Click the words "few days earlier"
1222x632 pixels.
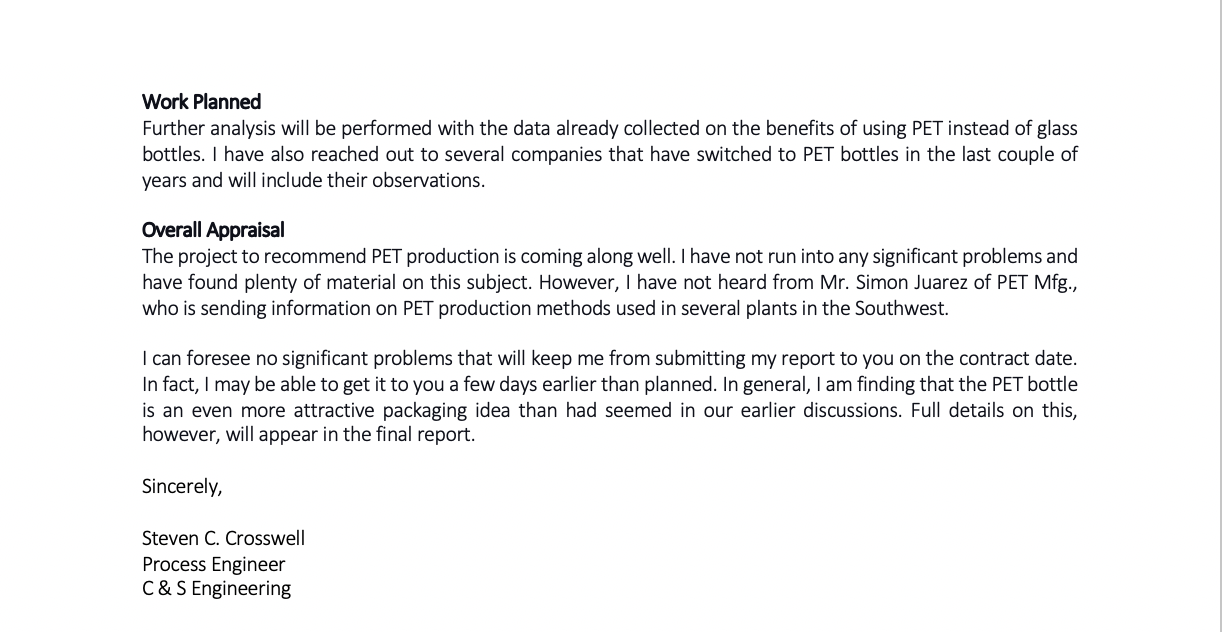[528, 384]
